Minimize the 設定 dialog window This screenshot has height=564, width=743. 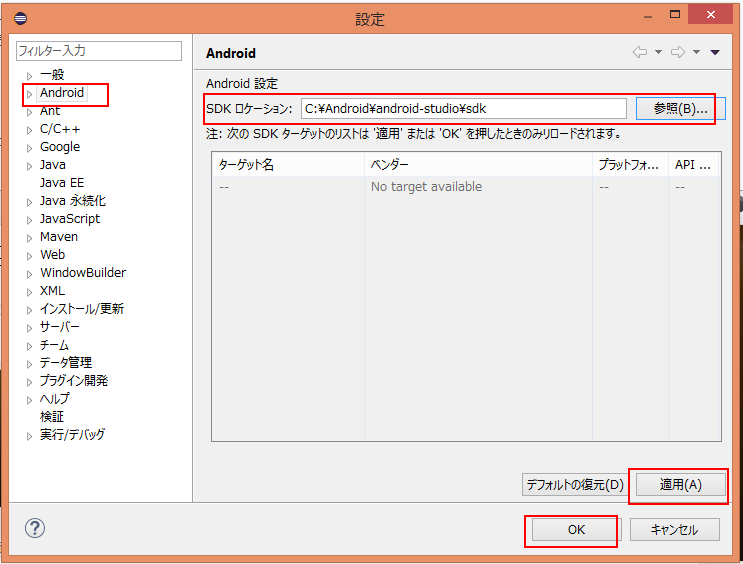pyautogui.click(x=648, y=16)
